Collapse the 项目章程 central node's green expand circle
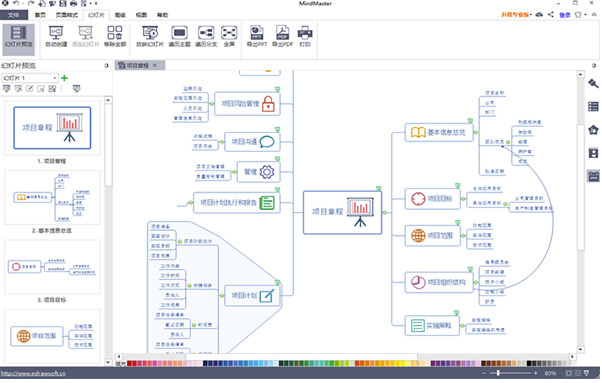Image resolution: width=602 pixels, height=383 pixels. [x=384, y=212]
